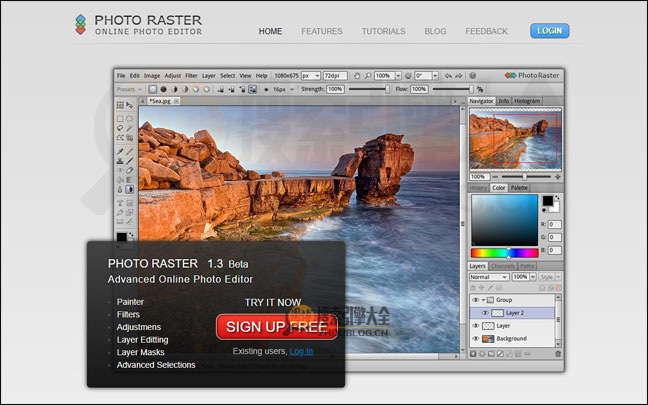Toggle the first highlighted mode button in options bar
The width and height of the screenshot is (648, 405).
coord(152,89)
